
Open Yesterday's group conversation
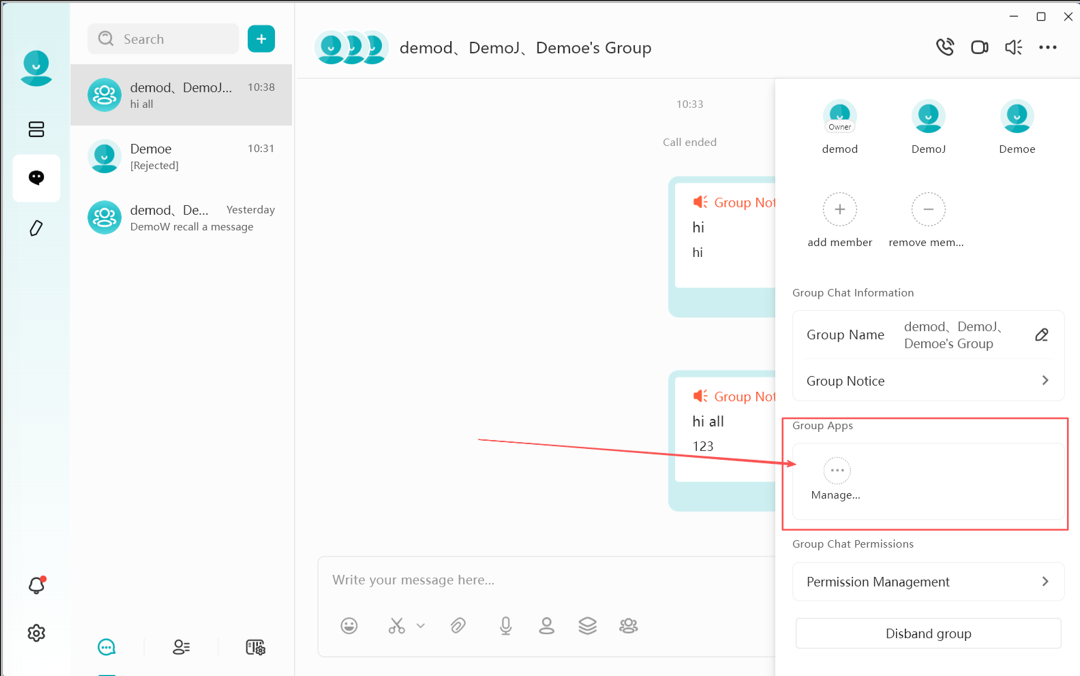tap(181, 218)
